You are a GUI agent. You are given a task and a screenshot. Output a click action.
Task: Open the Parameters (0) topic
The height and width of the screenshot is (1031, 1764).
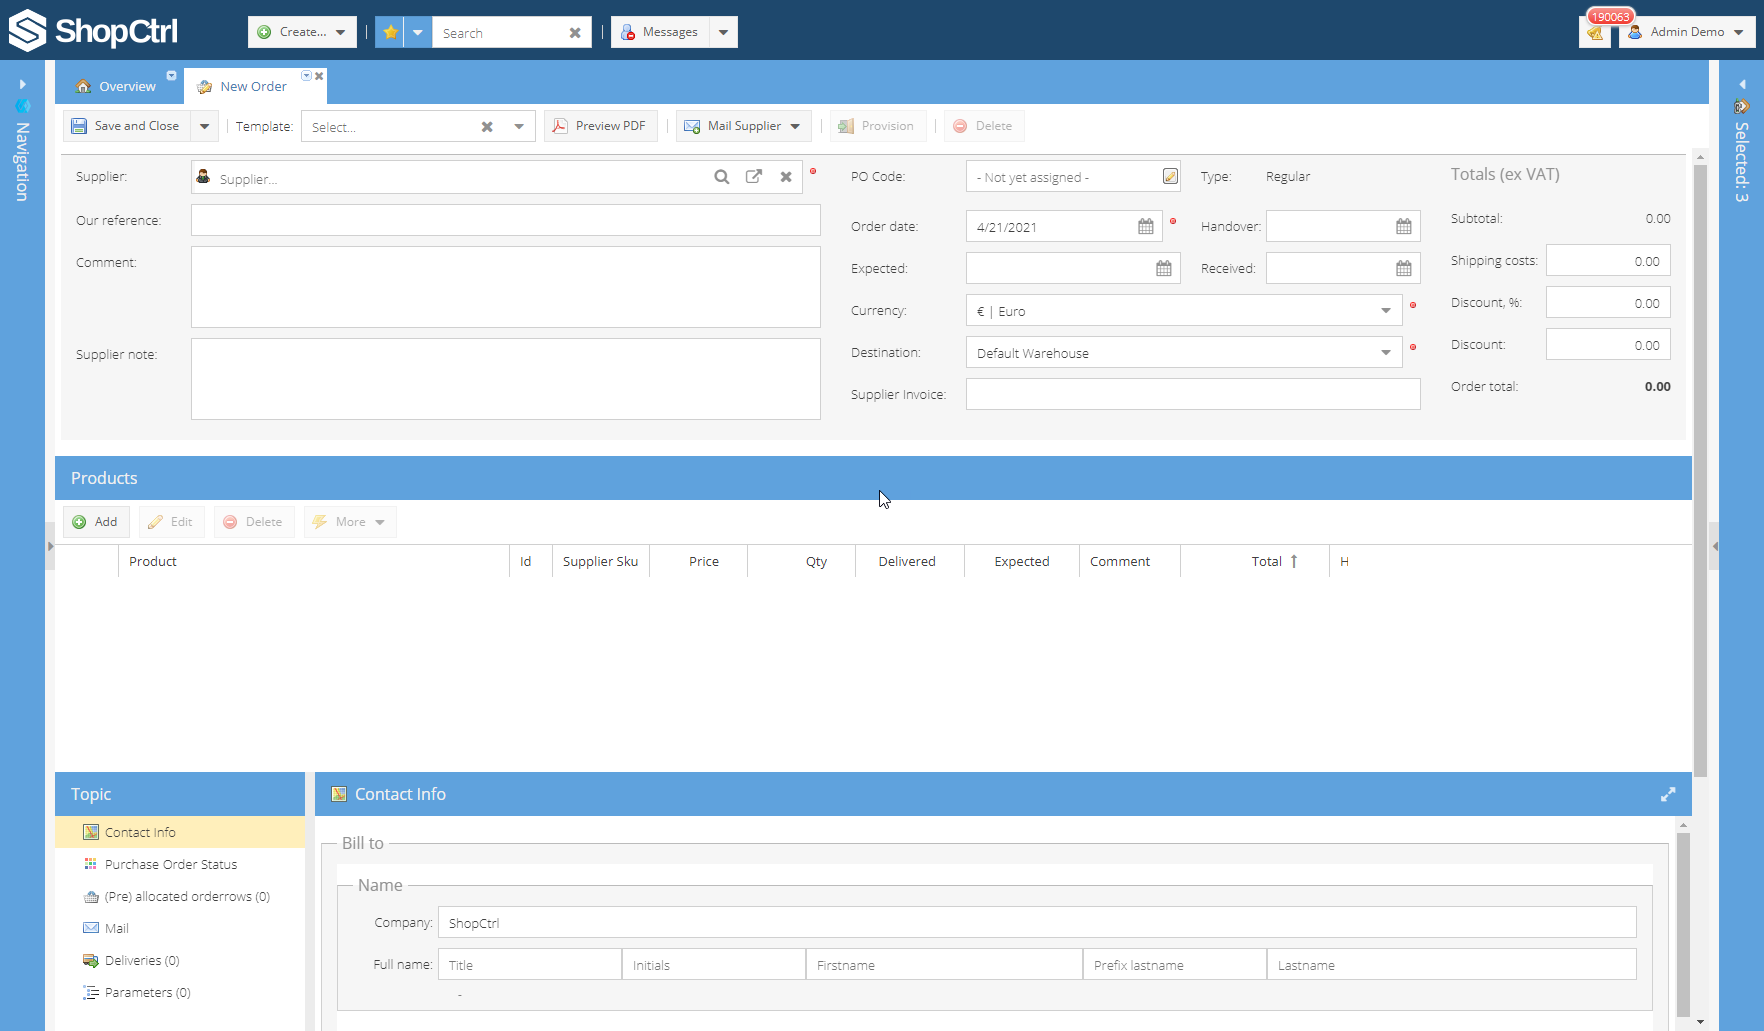point(180,992)
